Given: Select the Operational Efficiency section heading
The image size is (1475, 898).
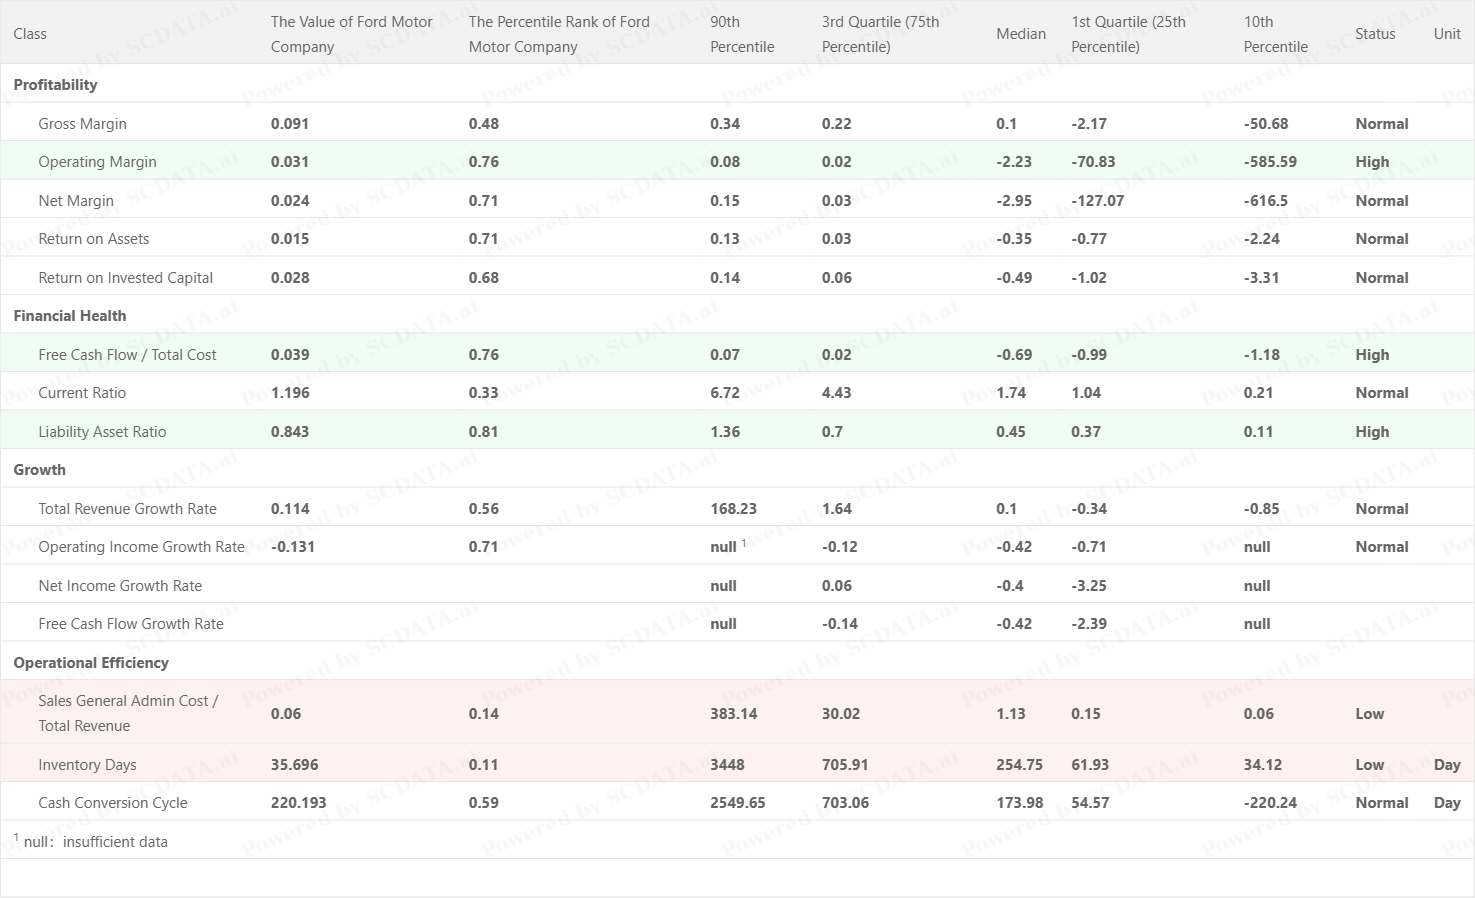Looking at the screenshot, I should coord(91,663).
